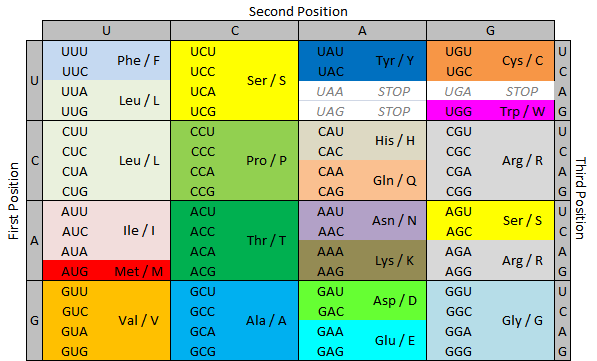Select the Gln / Q label

pos(394,180)
